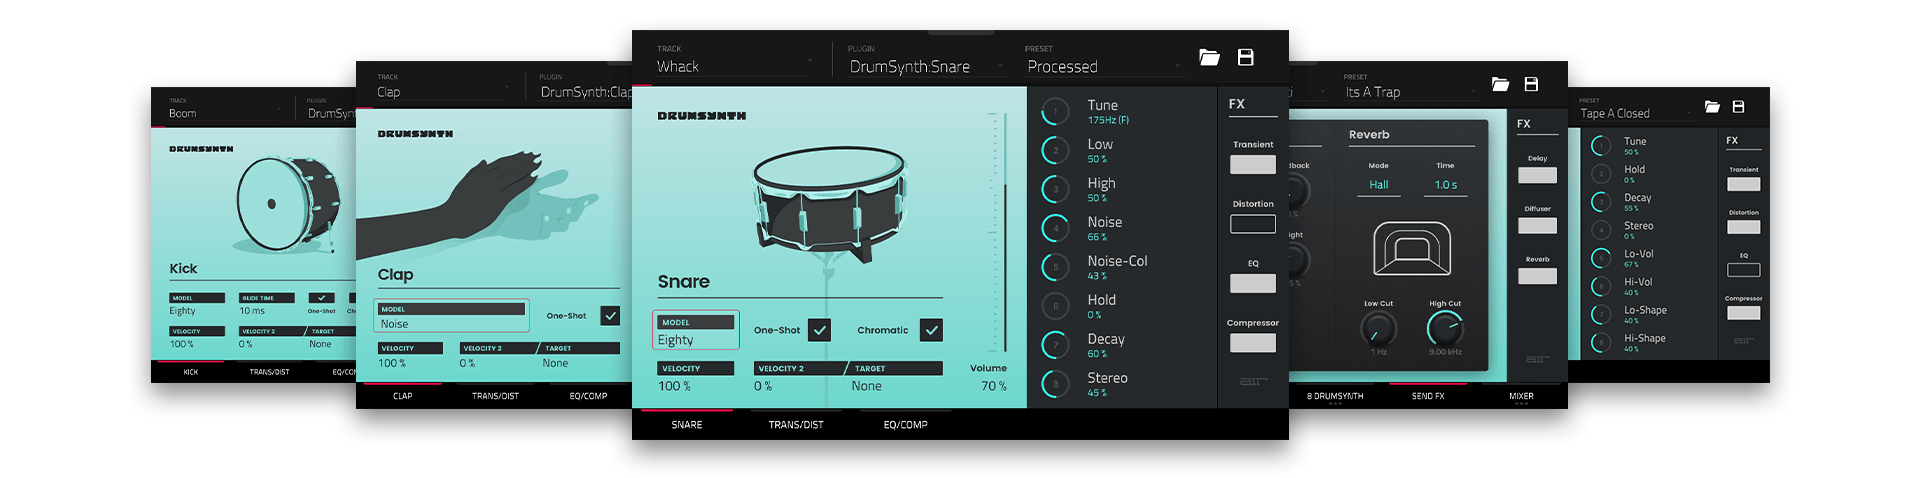The width and height of the screenshot is (1920, 478).
Task: Toggle Transient FX in Snare window
Action: click(x=1253, y=164)
